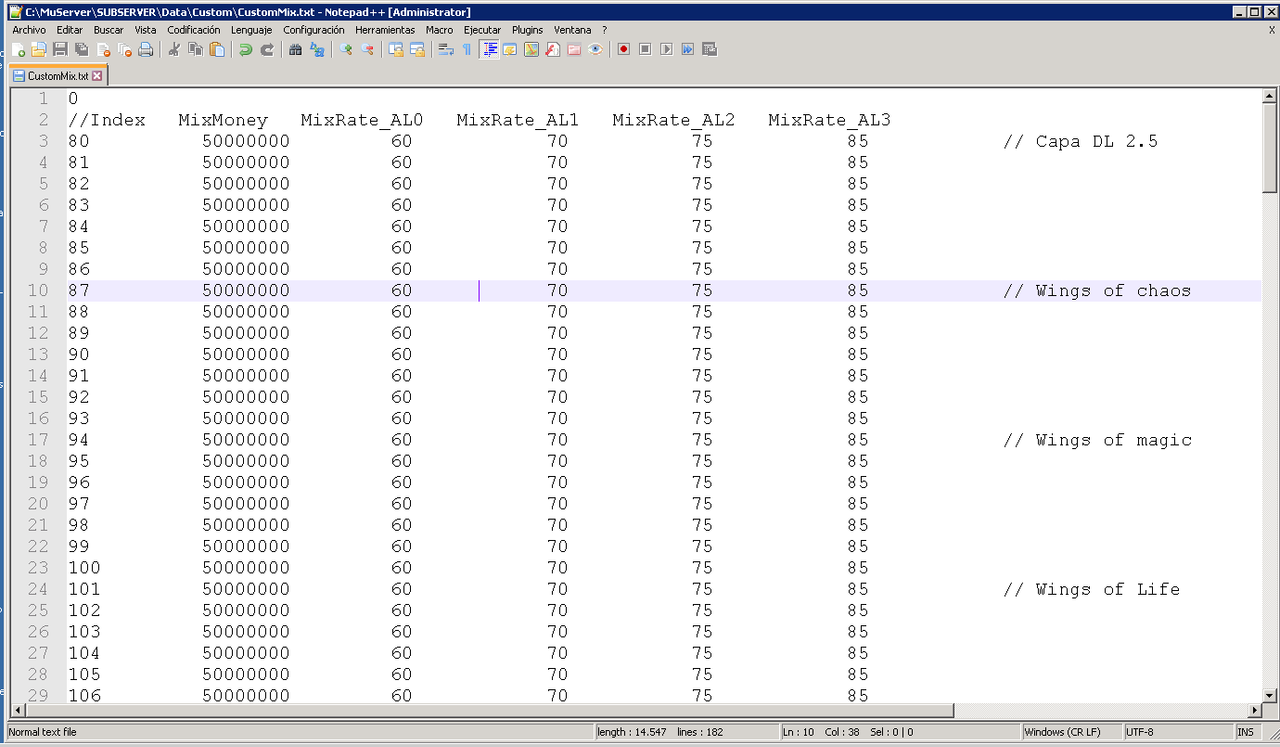Click the Windows (CR LF) status field
Viewport: 1280px width, 747px height.
(1070, 732)
